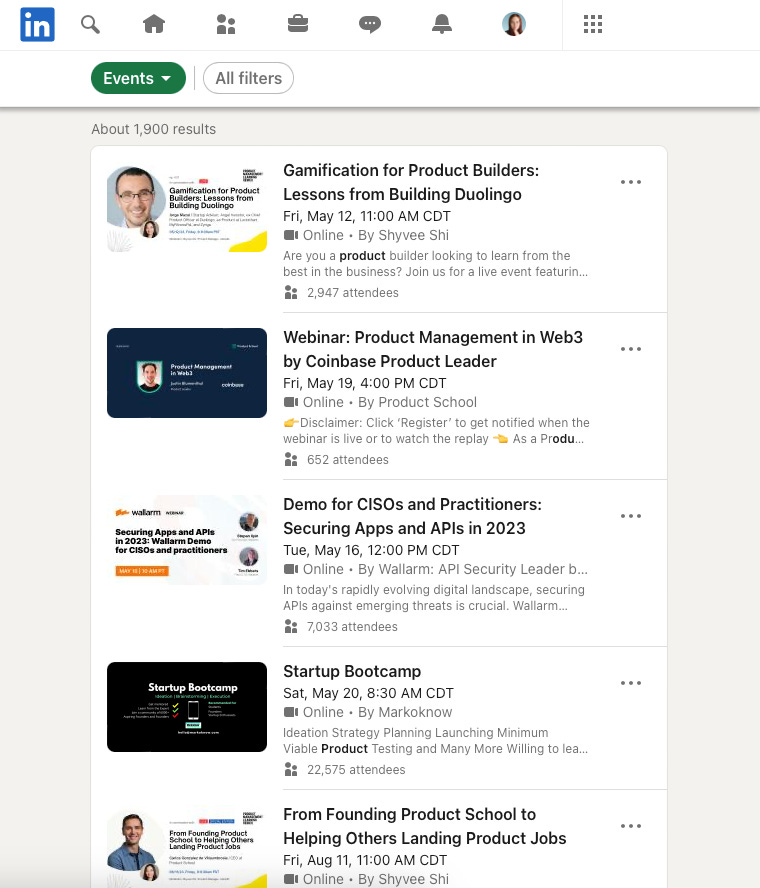
Task: Open more options for Founding Product School event
Action: click(631, 826)
